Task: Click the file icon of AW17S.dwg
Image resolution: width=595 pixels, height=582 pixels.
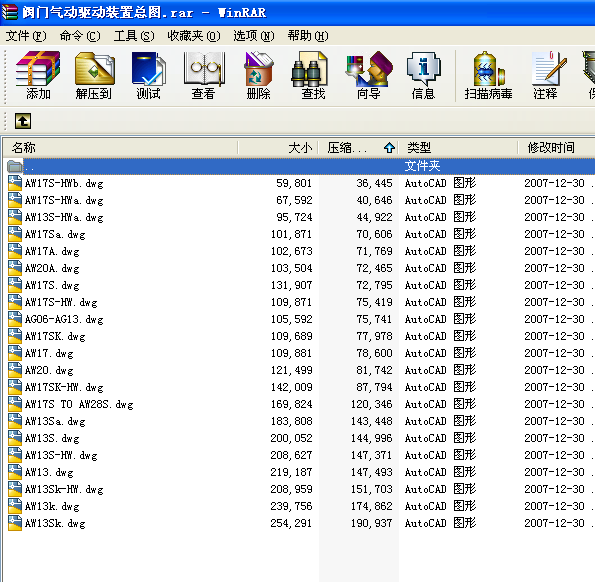Action: 15,285
